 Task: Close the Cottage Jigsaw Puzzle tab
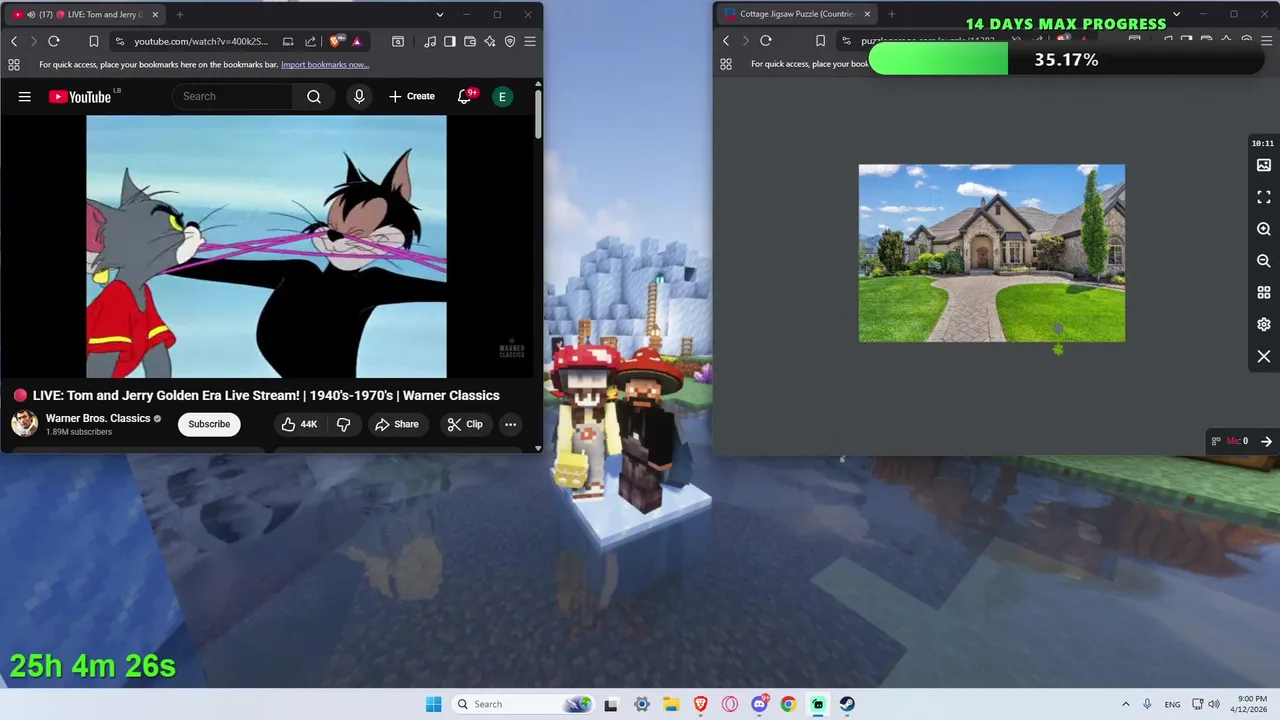coord(867,14)
